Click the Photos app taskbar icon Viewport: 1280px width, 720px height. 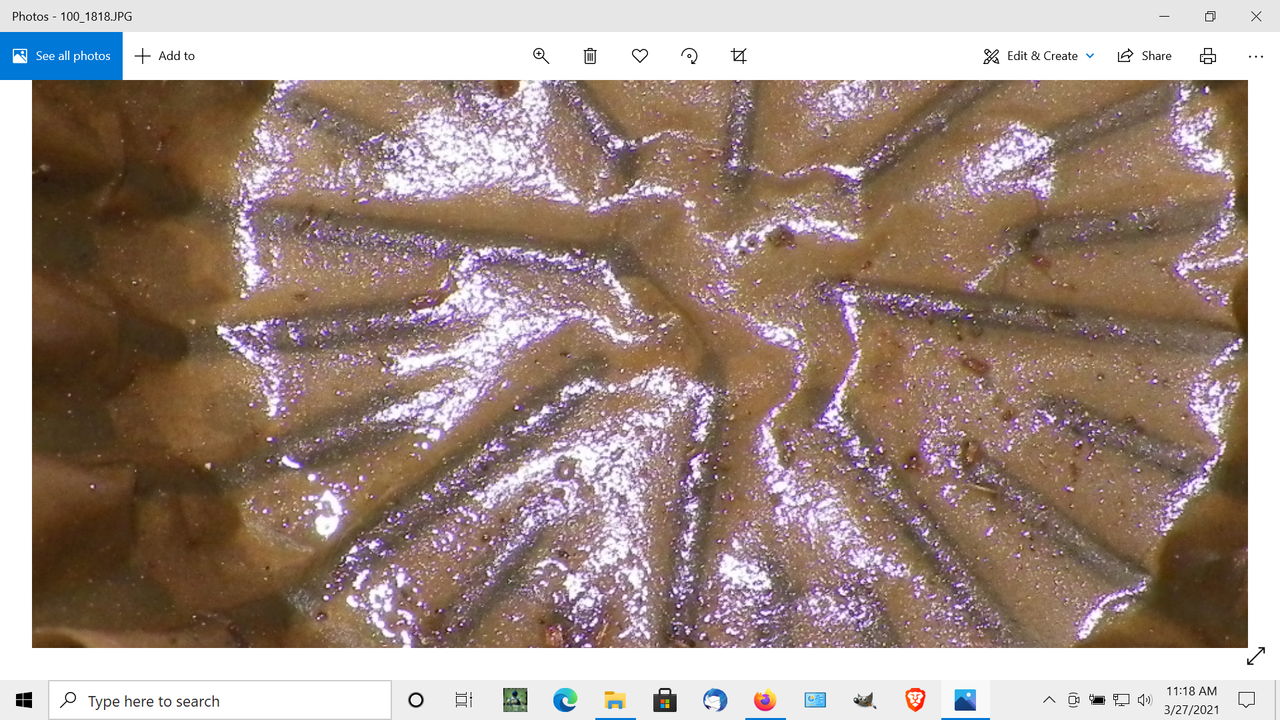(x=965, y=700)
